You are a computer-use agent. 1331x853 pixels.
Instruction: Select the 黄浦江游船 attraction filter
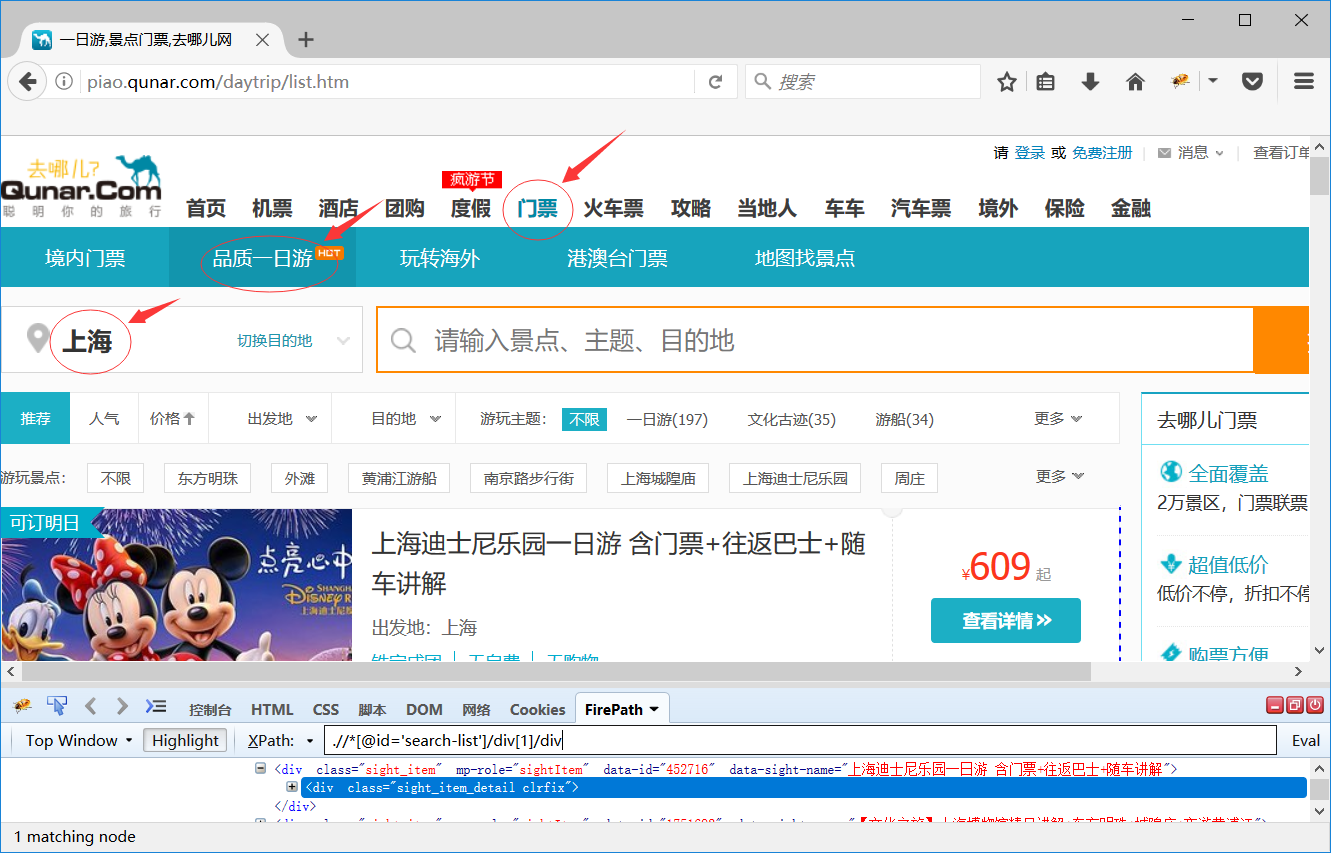(399, 478)
